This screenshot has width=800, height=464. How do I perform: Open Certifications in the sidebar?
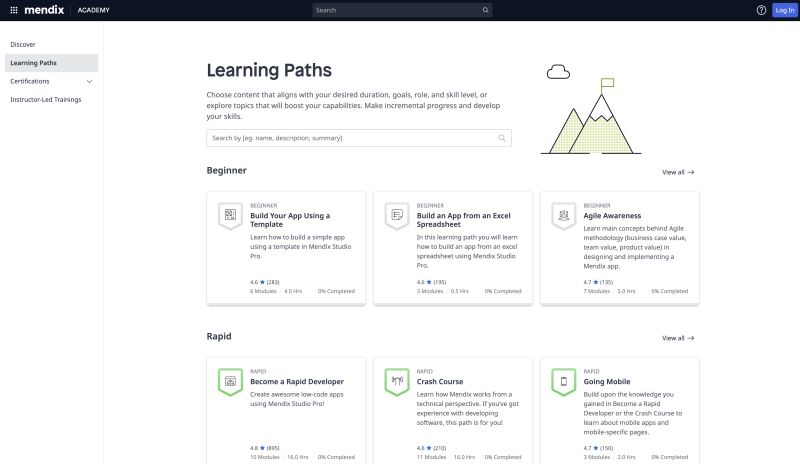click(30, 81)
